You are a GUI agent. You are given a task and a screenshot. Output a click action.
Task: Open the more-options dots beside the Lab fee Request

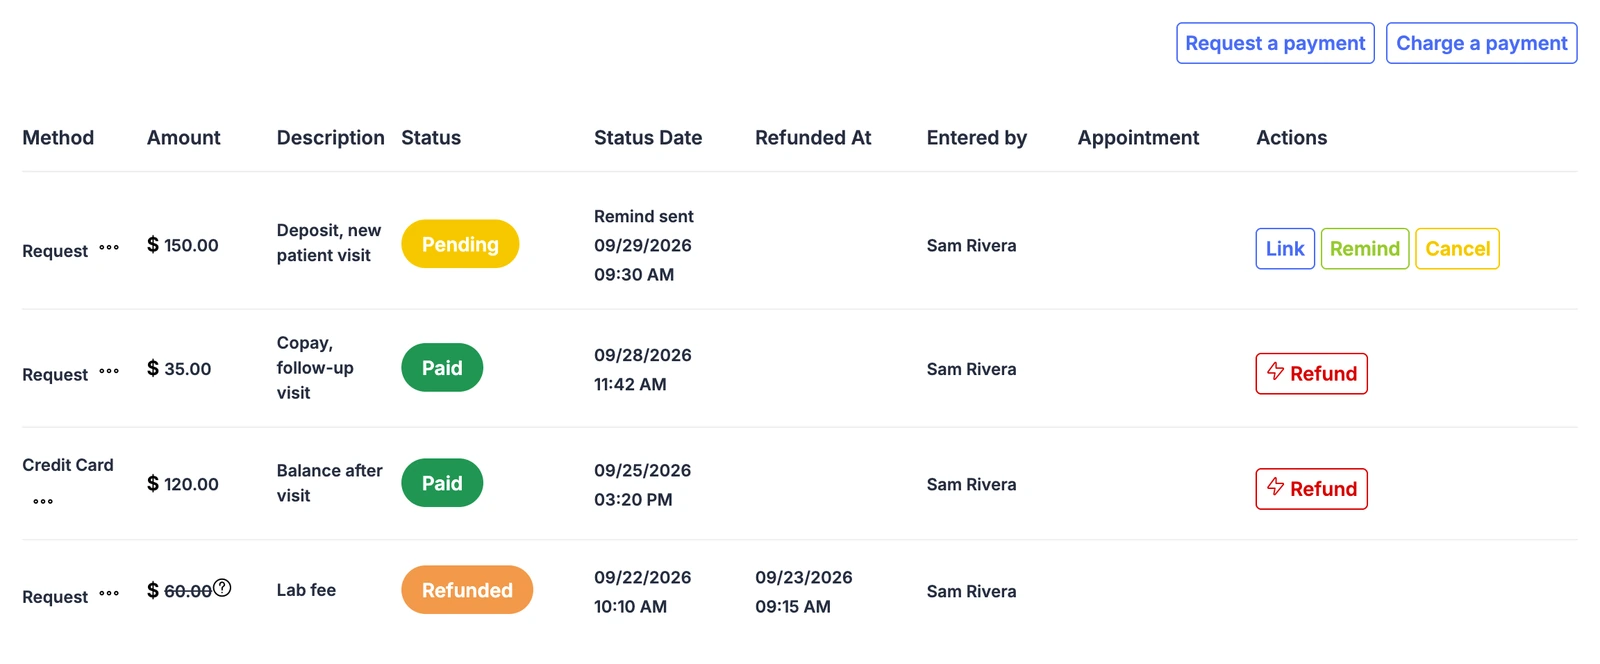(109, 593)
